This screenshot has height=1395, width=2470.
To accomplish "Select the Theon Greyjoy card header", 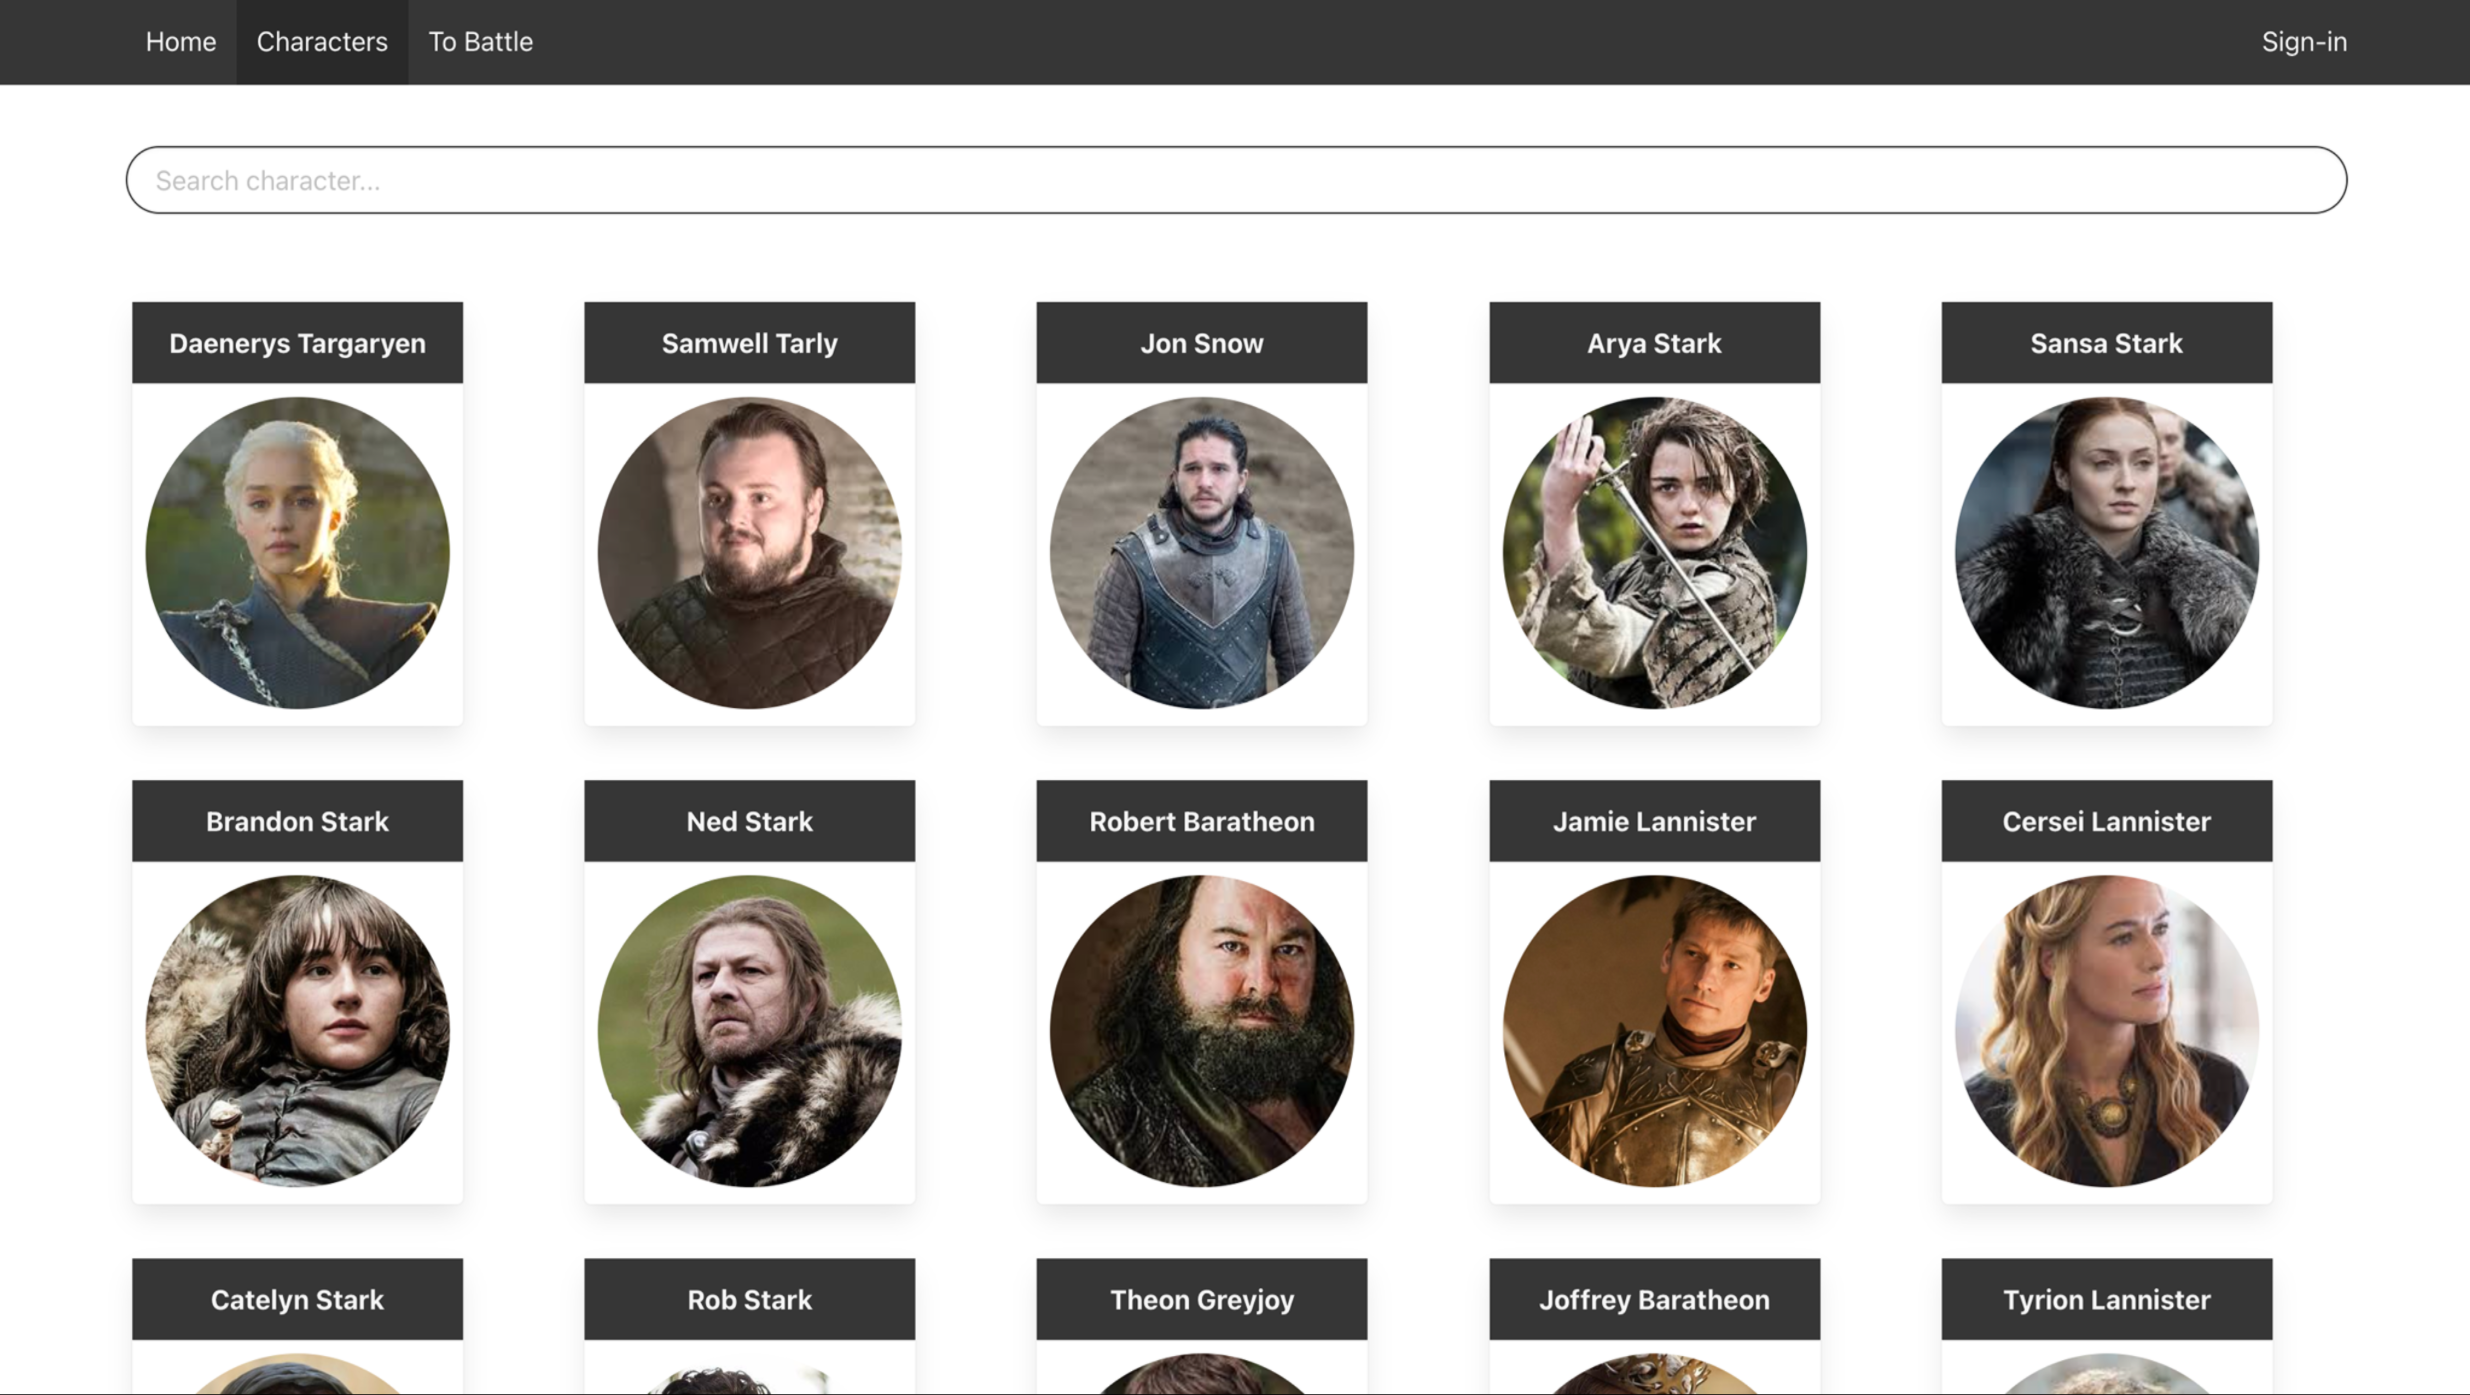I will tap(1201, 1299).
